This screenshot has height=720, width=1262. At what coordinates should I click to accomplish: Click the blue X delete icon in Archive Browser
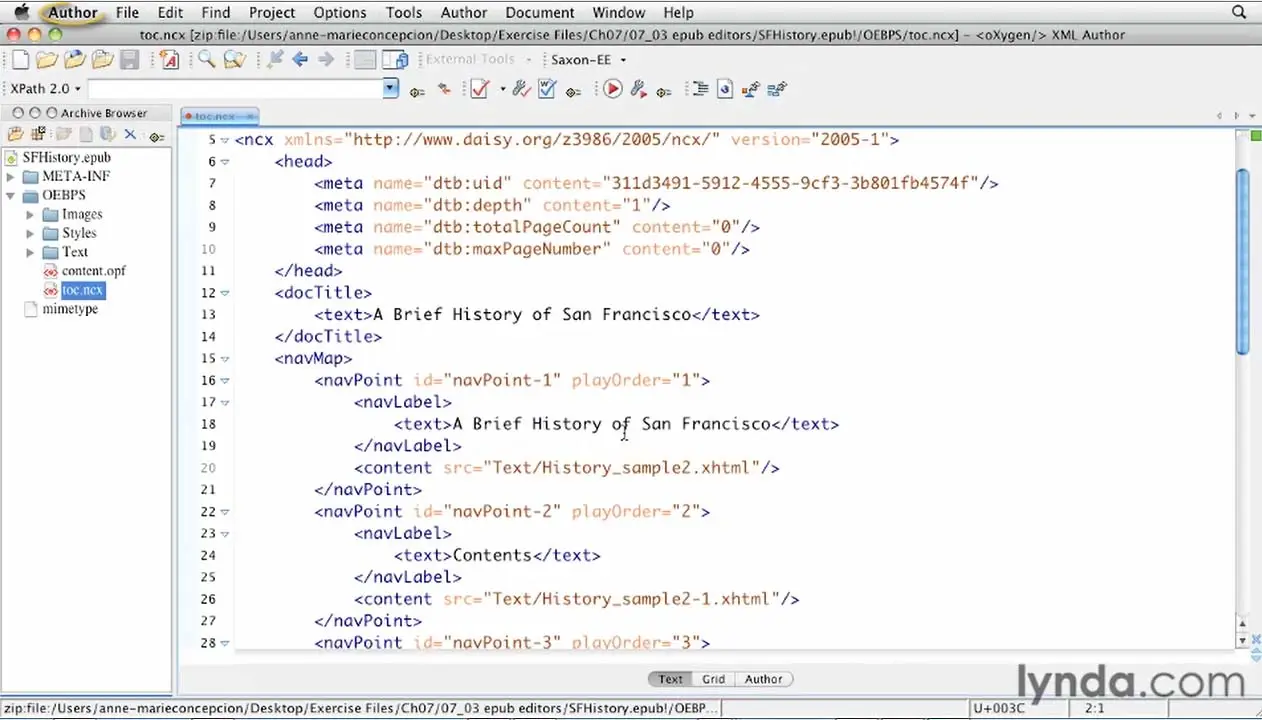click(x=130, y=134)
